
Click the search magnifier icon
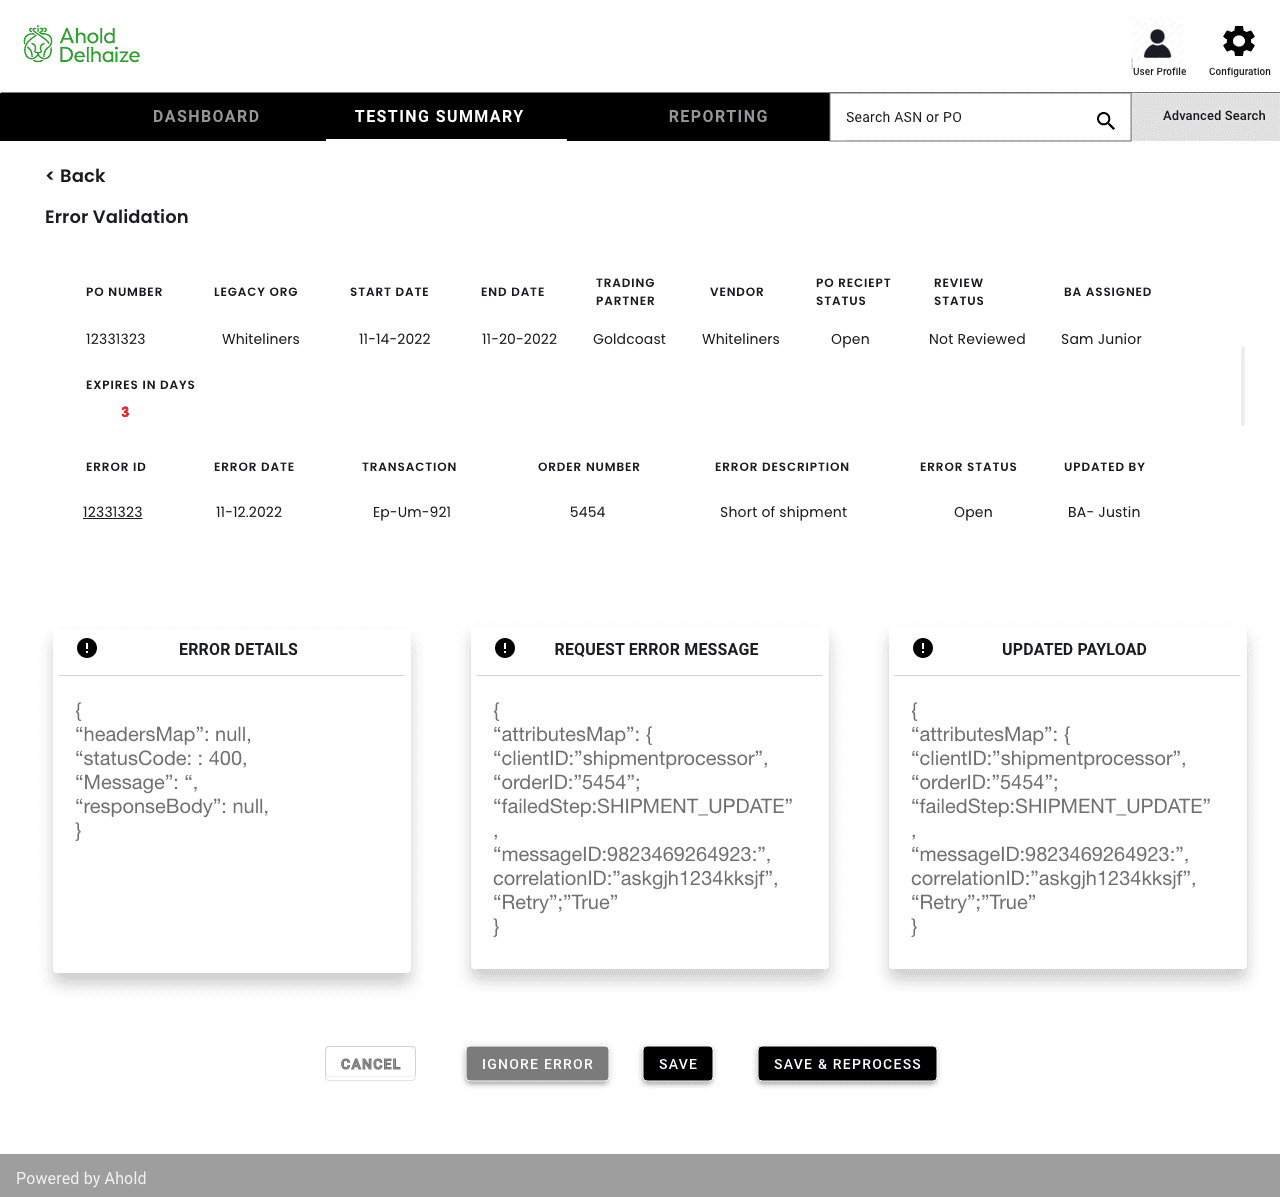point(1105,120)
